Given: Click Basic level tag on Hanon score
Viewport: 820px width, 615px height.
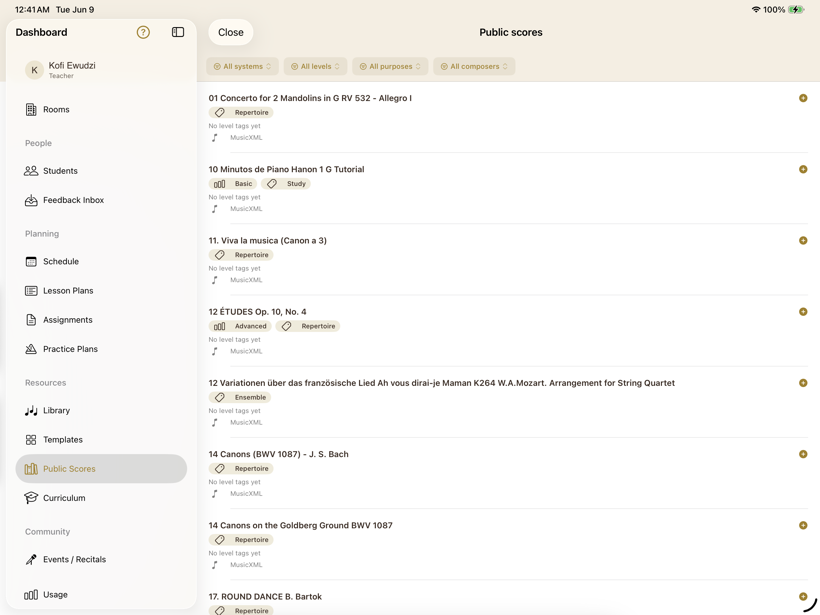Looking at the screenshot, I should point(233,184).
